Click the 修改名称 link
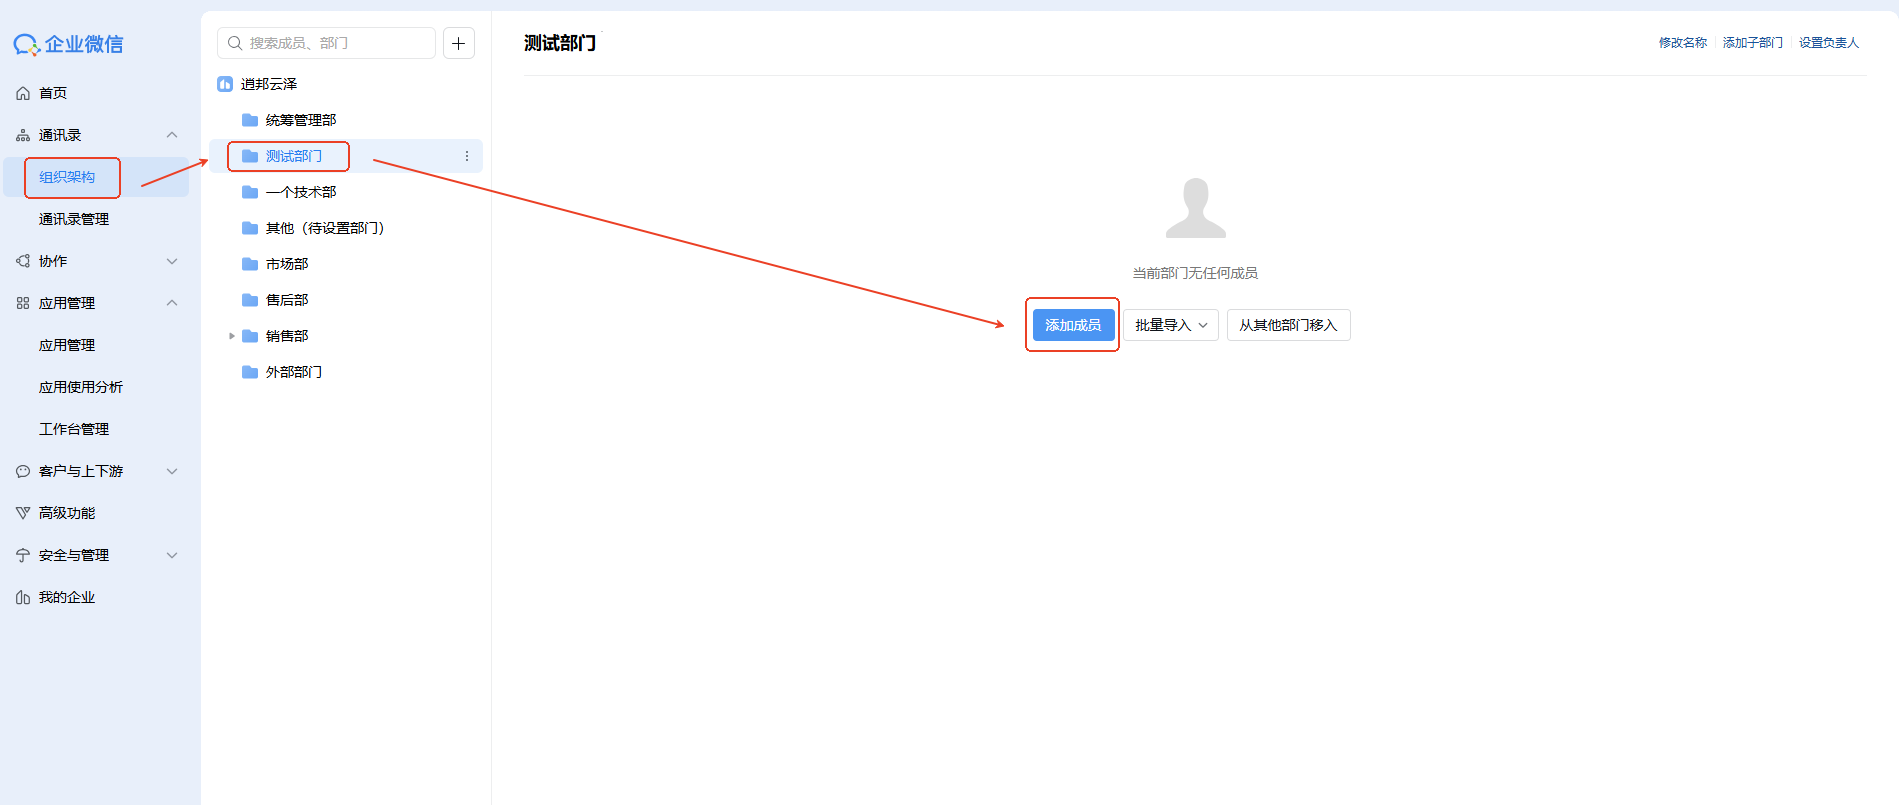1899x805 pixels. coord(1682,43)
